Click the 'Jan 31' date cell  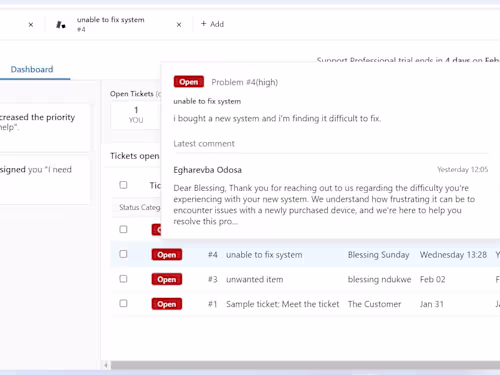432,304
